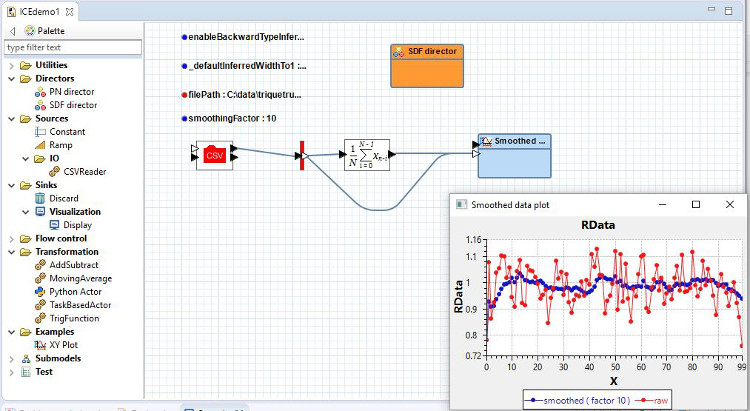750x411 pixels.
Task: Expand the Test palette group
Action: pyautogui.click(x=12, y=371)
